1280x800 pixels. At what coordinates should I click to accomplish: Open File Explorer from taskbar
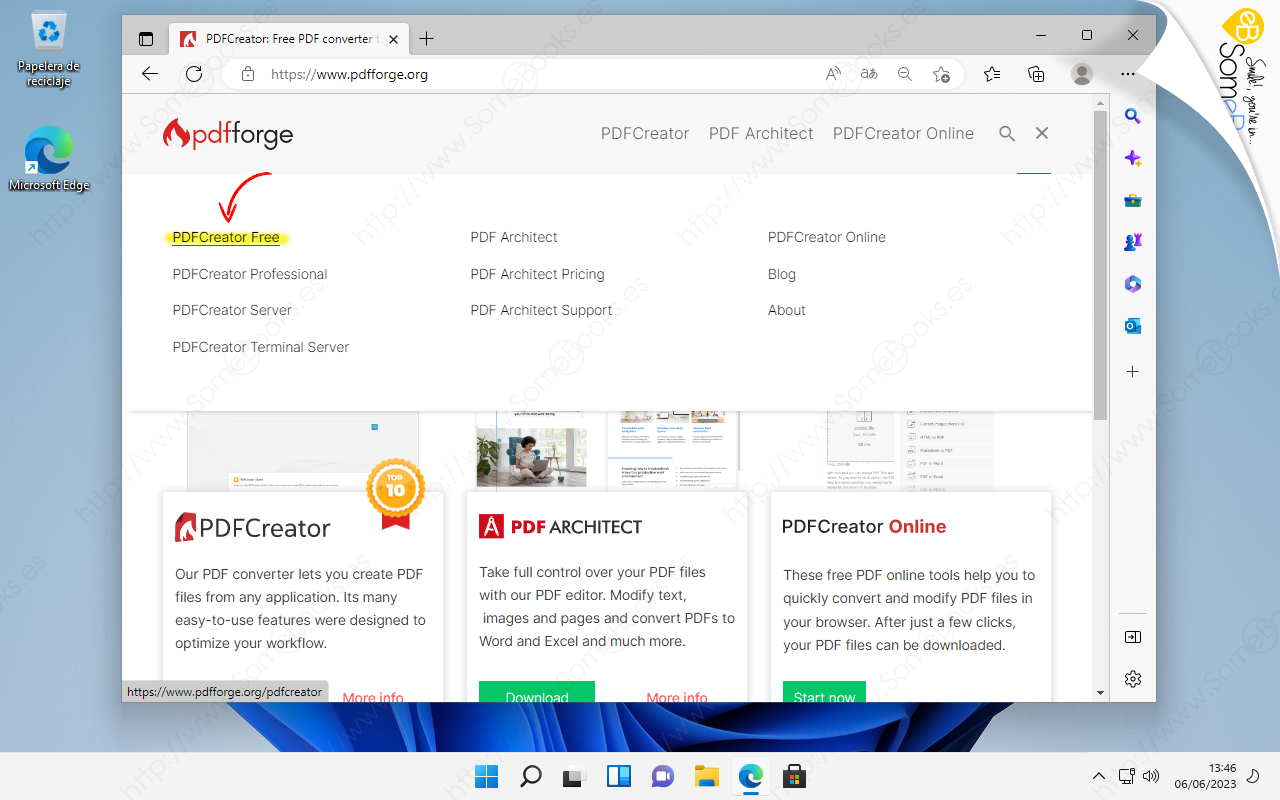(x=707, y=776)
